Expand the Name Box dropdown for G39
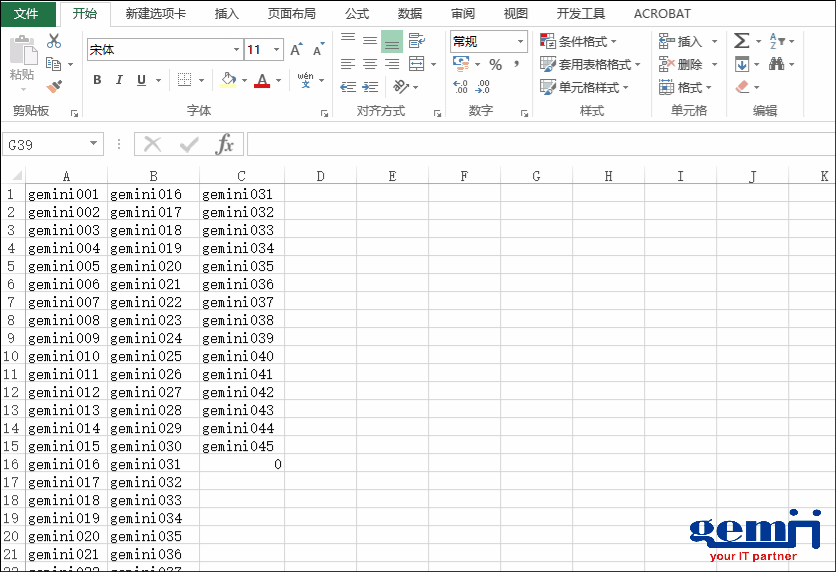 coord(93,144)
